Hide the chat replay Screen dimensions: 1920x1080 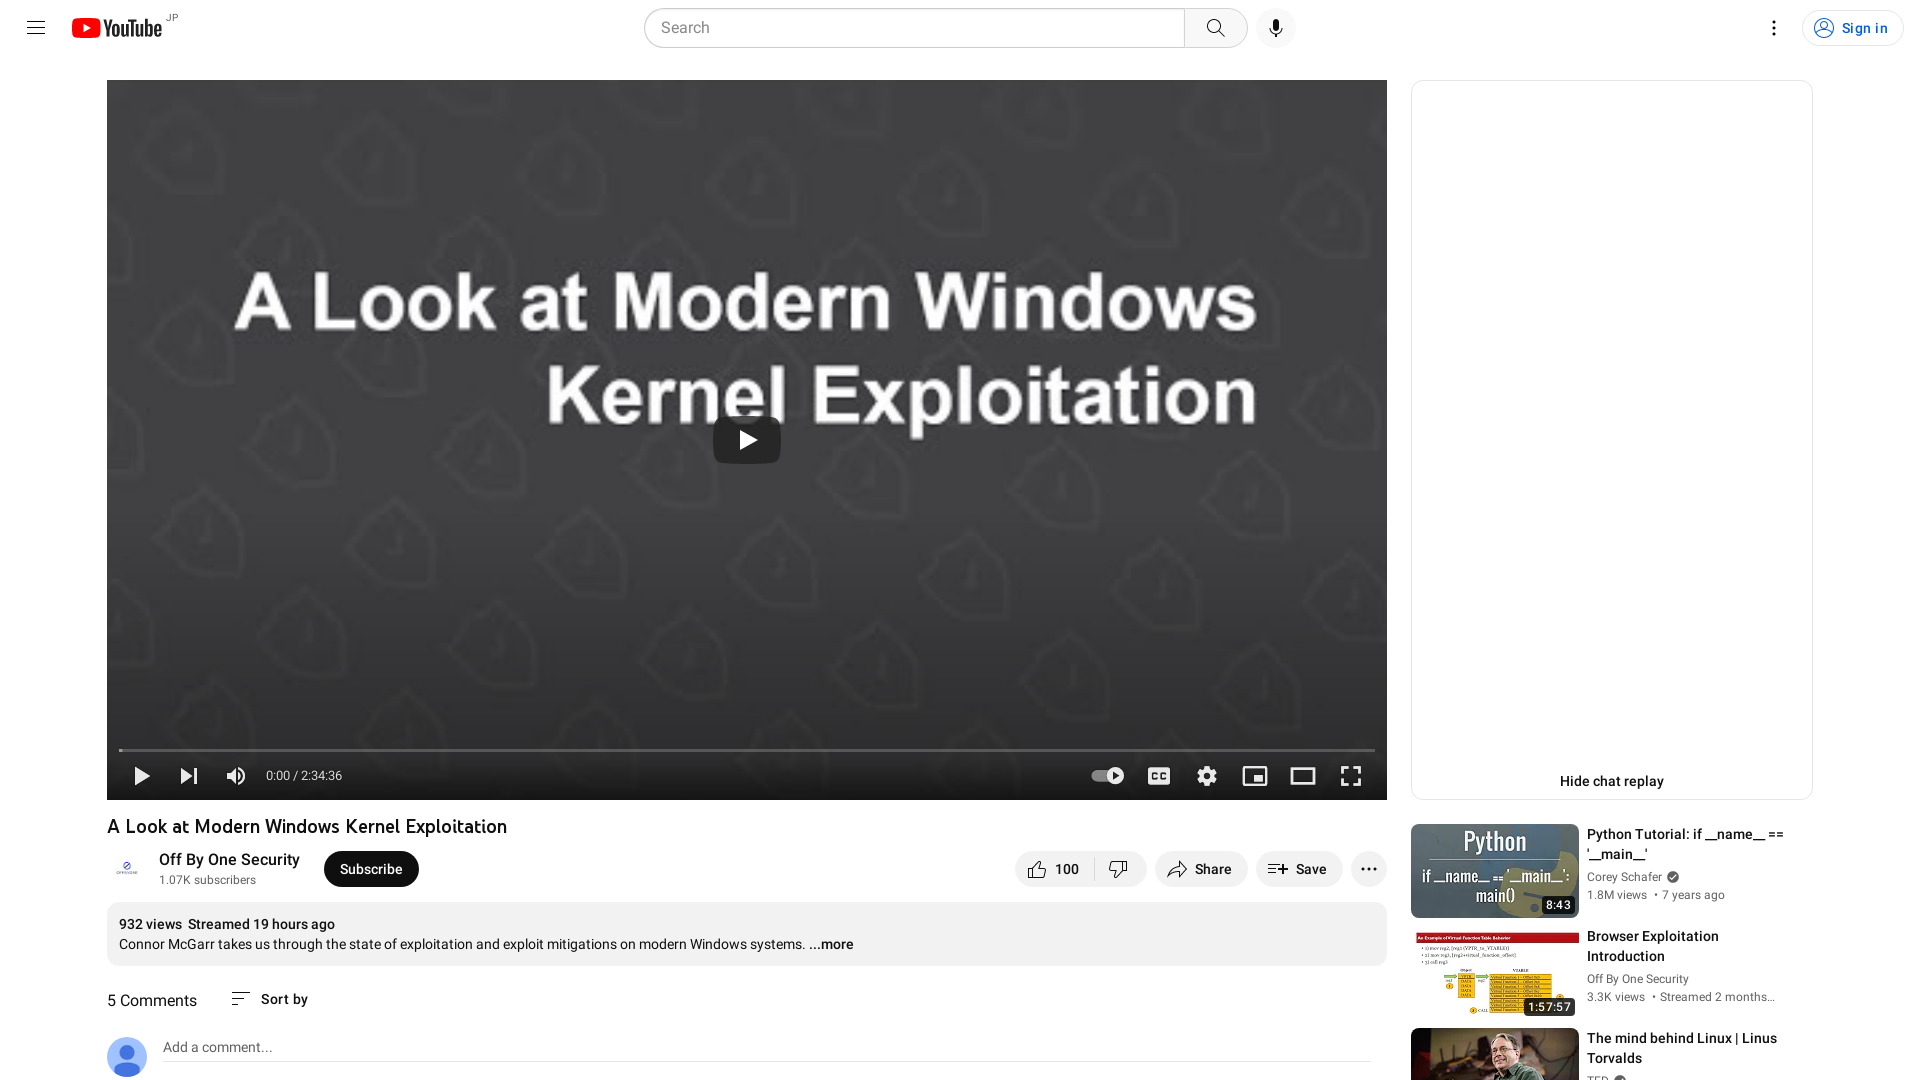(x=1610, y=781)
